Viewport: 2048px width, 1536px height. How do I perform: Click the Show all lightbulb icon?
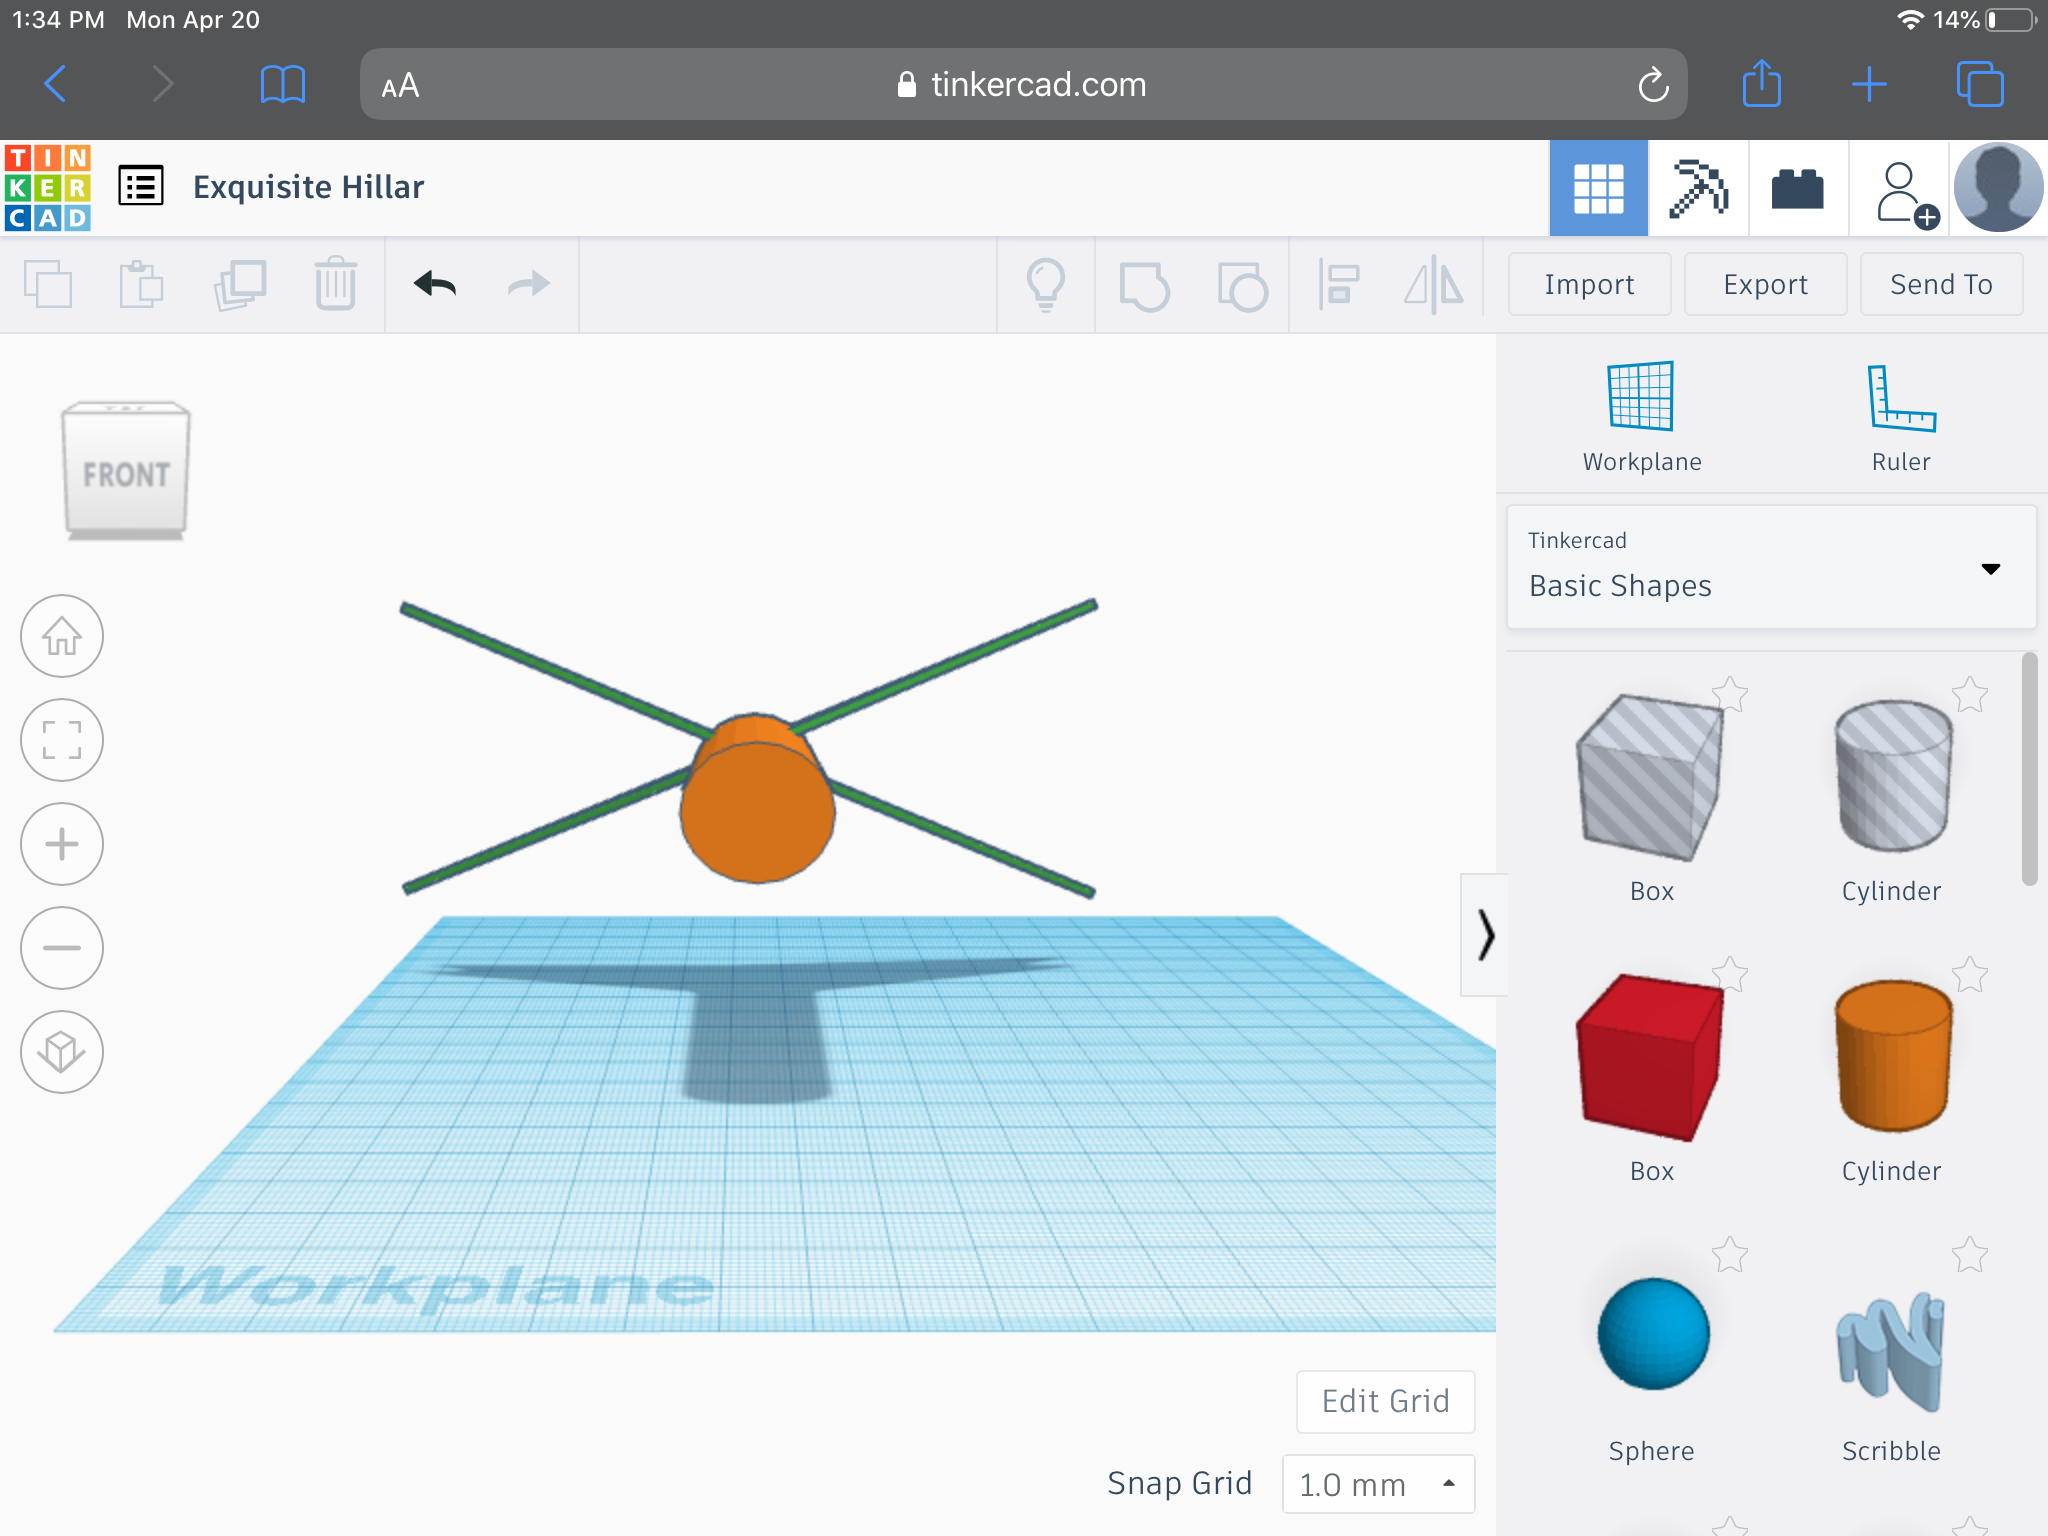coord(1046,285)
